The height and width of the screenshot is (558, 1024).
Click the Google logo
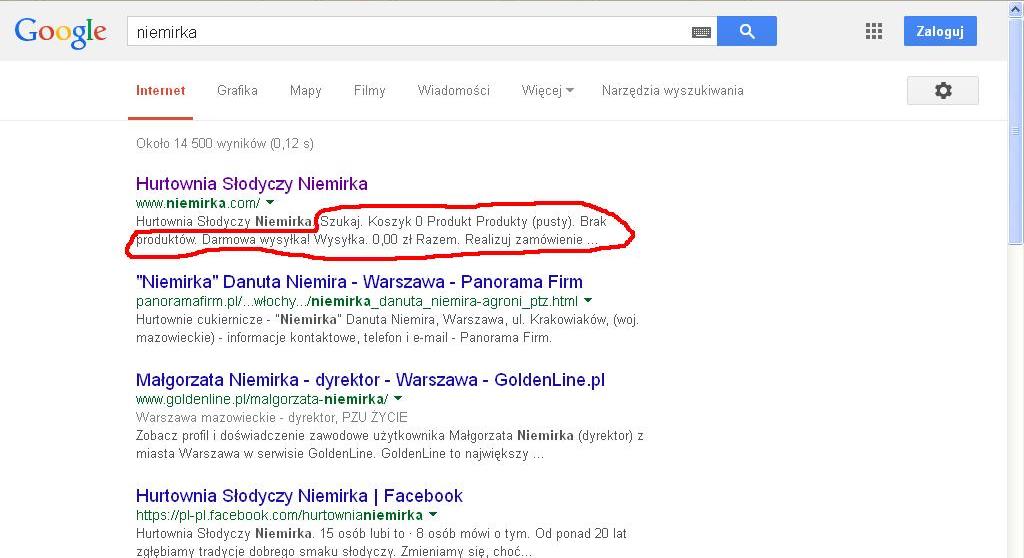tap(60, 32)
